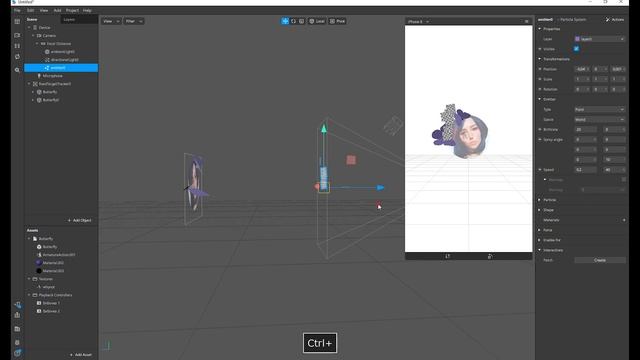Select Driver 2 playback controller

(x=51, y=311)
